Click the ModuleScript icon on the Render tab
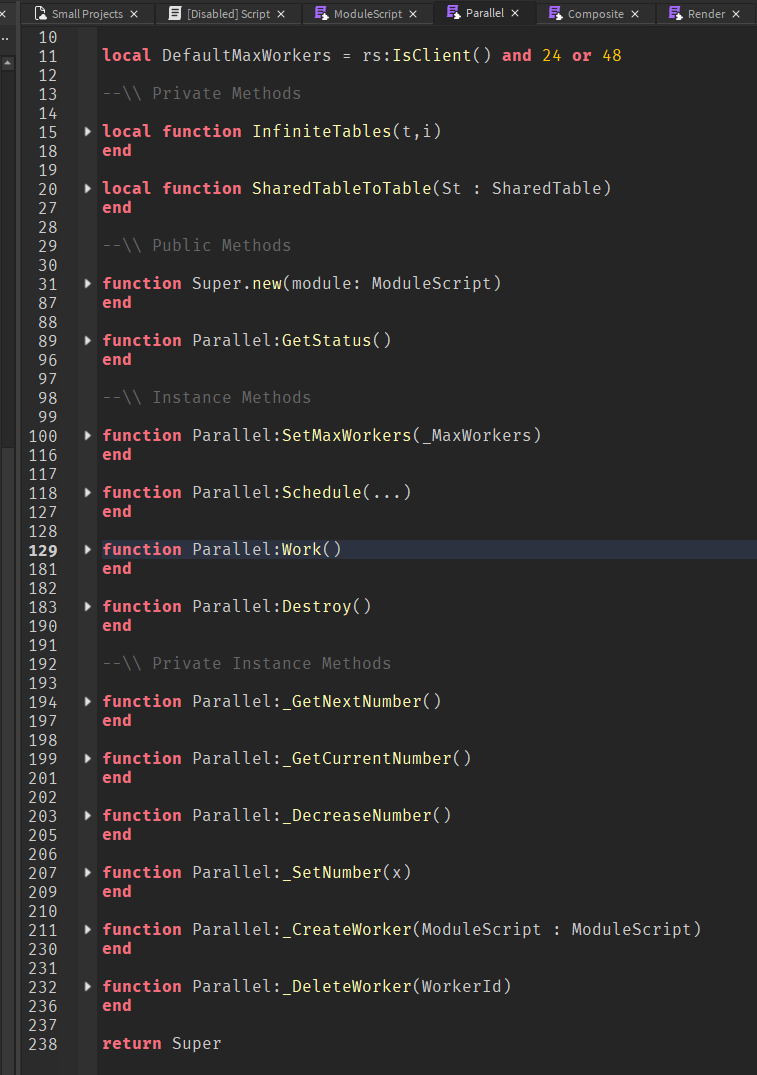Viewport: 757px width, 1075px height. 674,14
